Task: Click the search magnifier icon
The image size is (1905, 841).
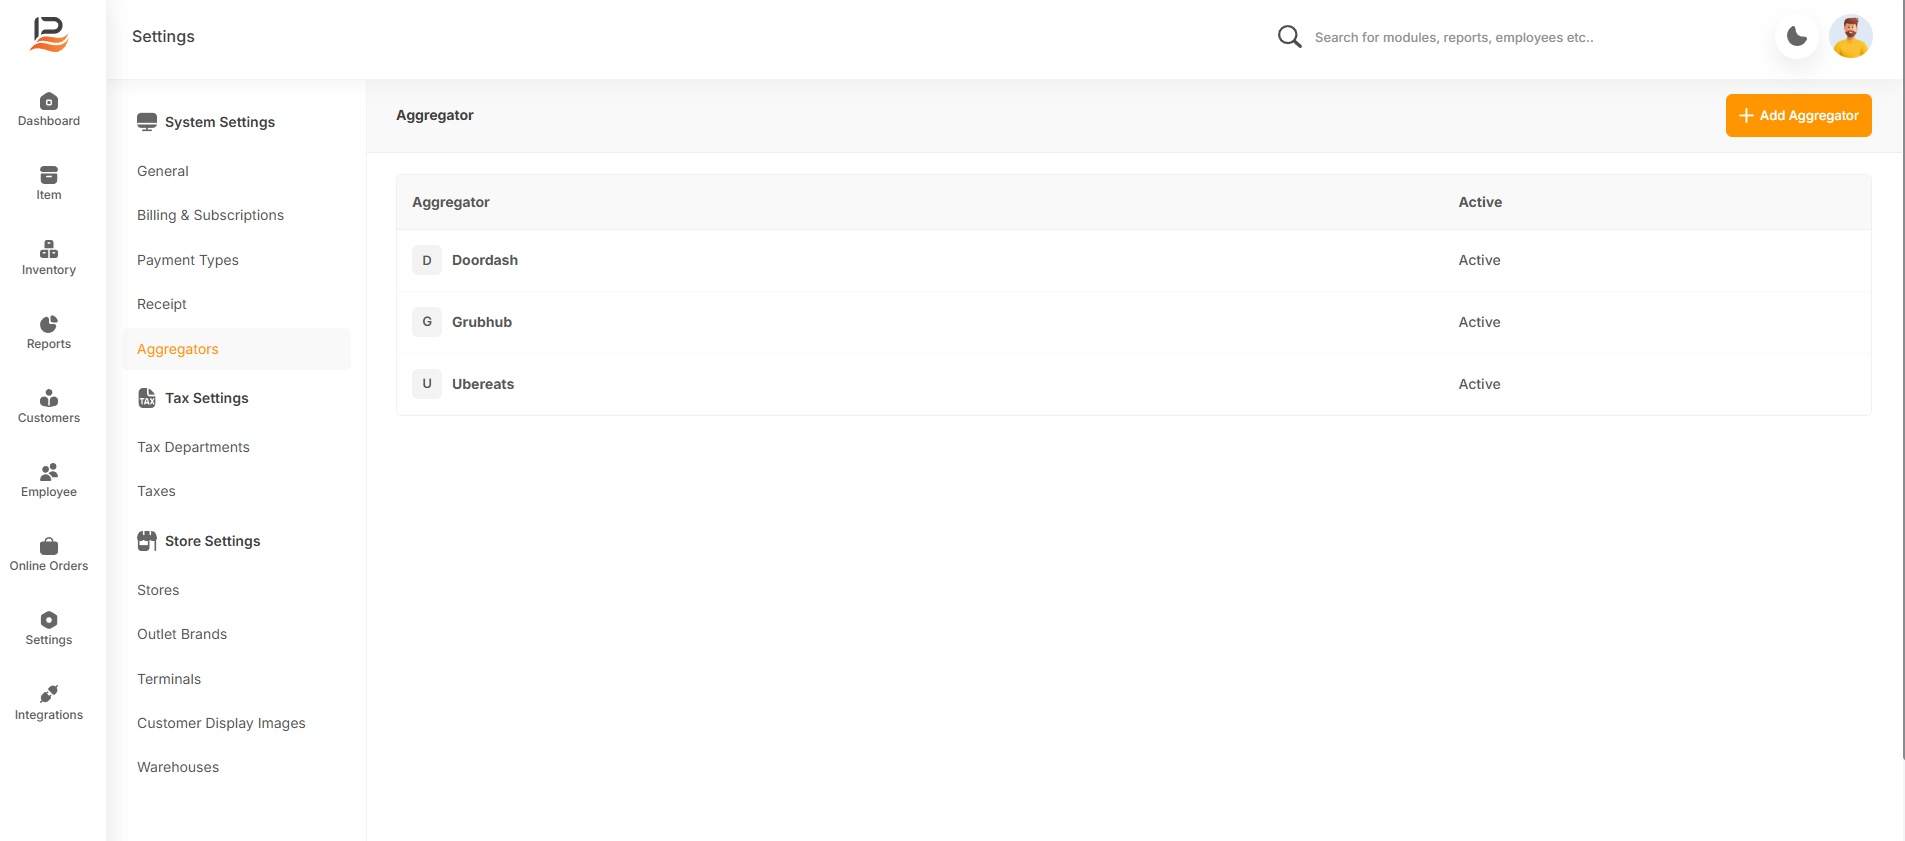Action: pos(1289,37)
